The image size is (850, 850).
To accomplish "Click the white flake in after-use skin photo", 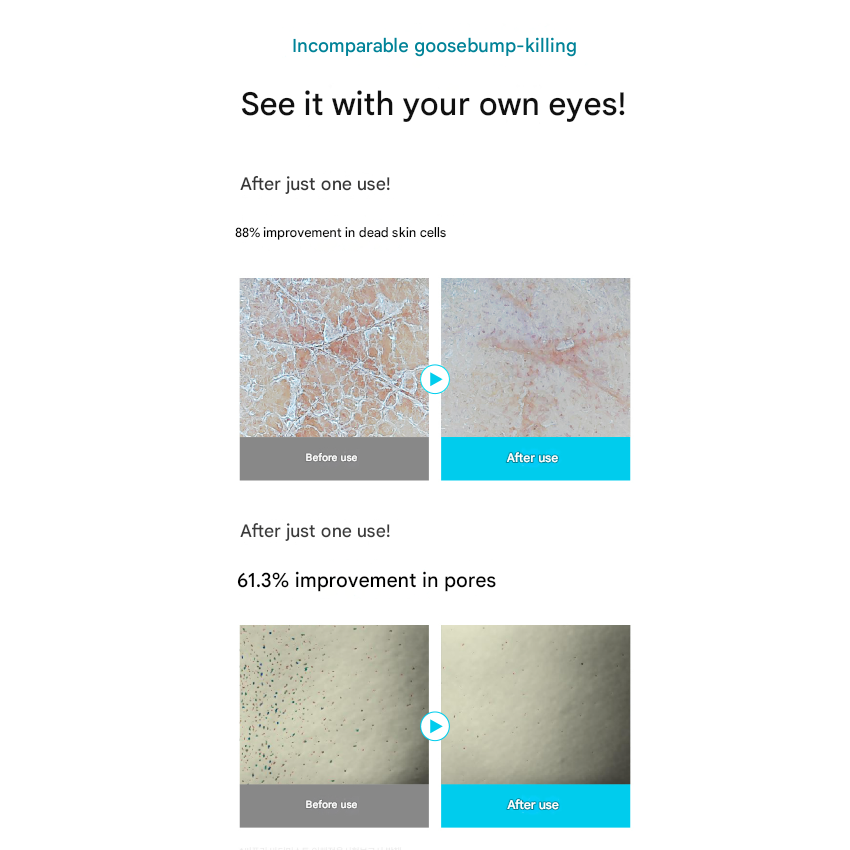I will point(564,344).
